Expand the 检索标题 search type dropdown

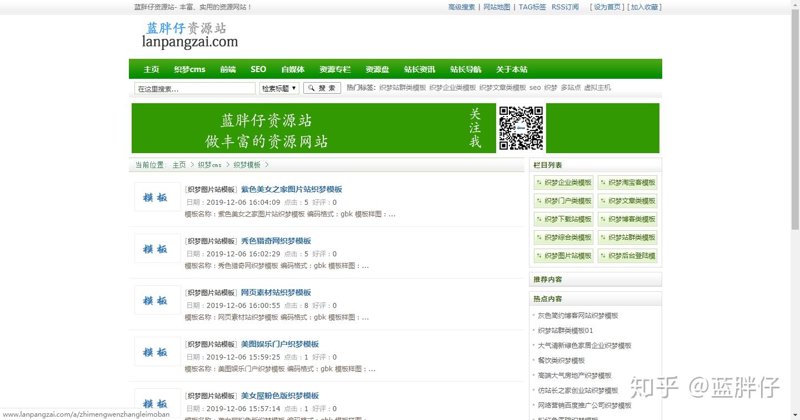tap(279, 88)
